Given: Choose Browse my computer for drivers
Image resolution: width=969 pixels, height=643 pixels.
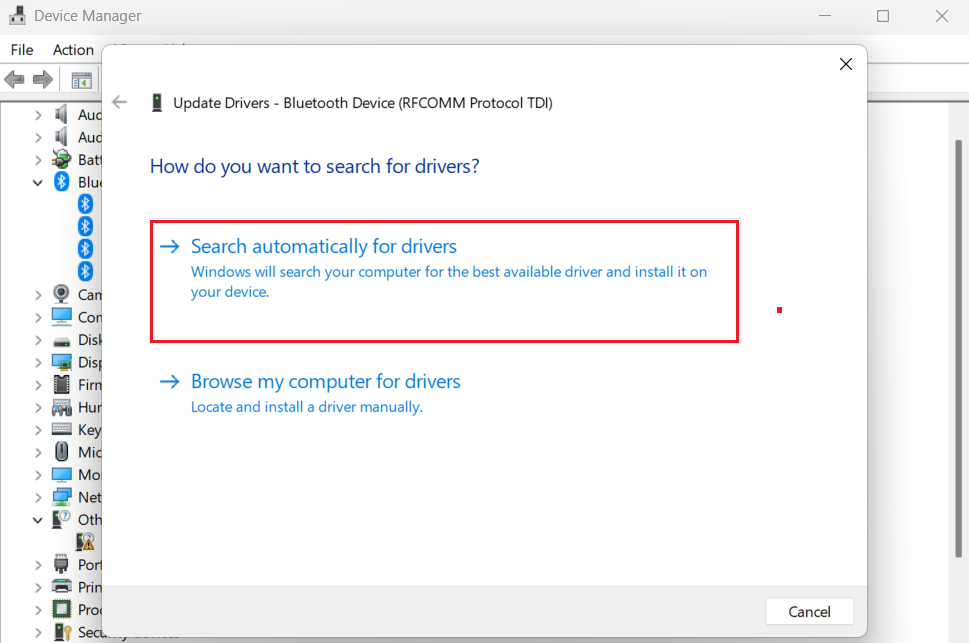Looking at the screenshot, I should pos(310,393).
